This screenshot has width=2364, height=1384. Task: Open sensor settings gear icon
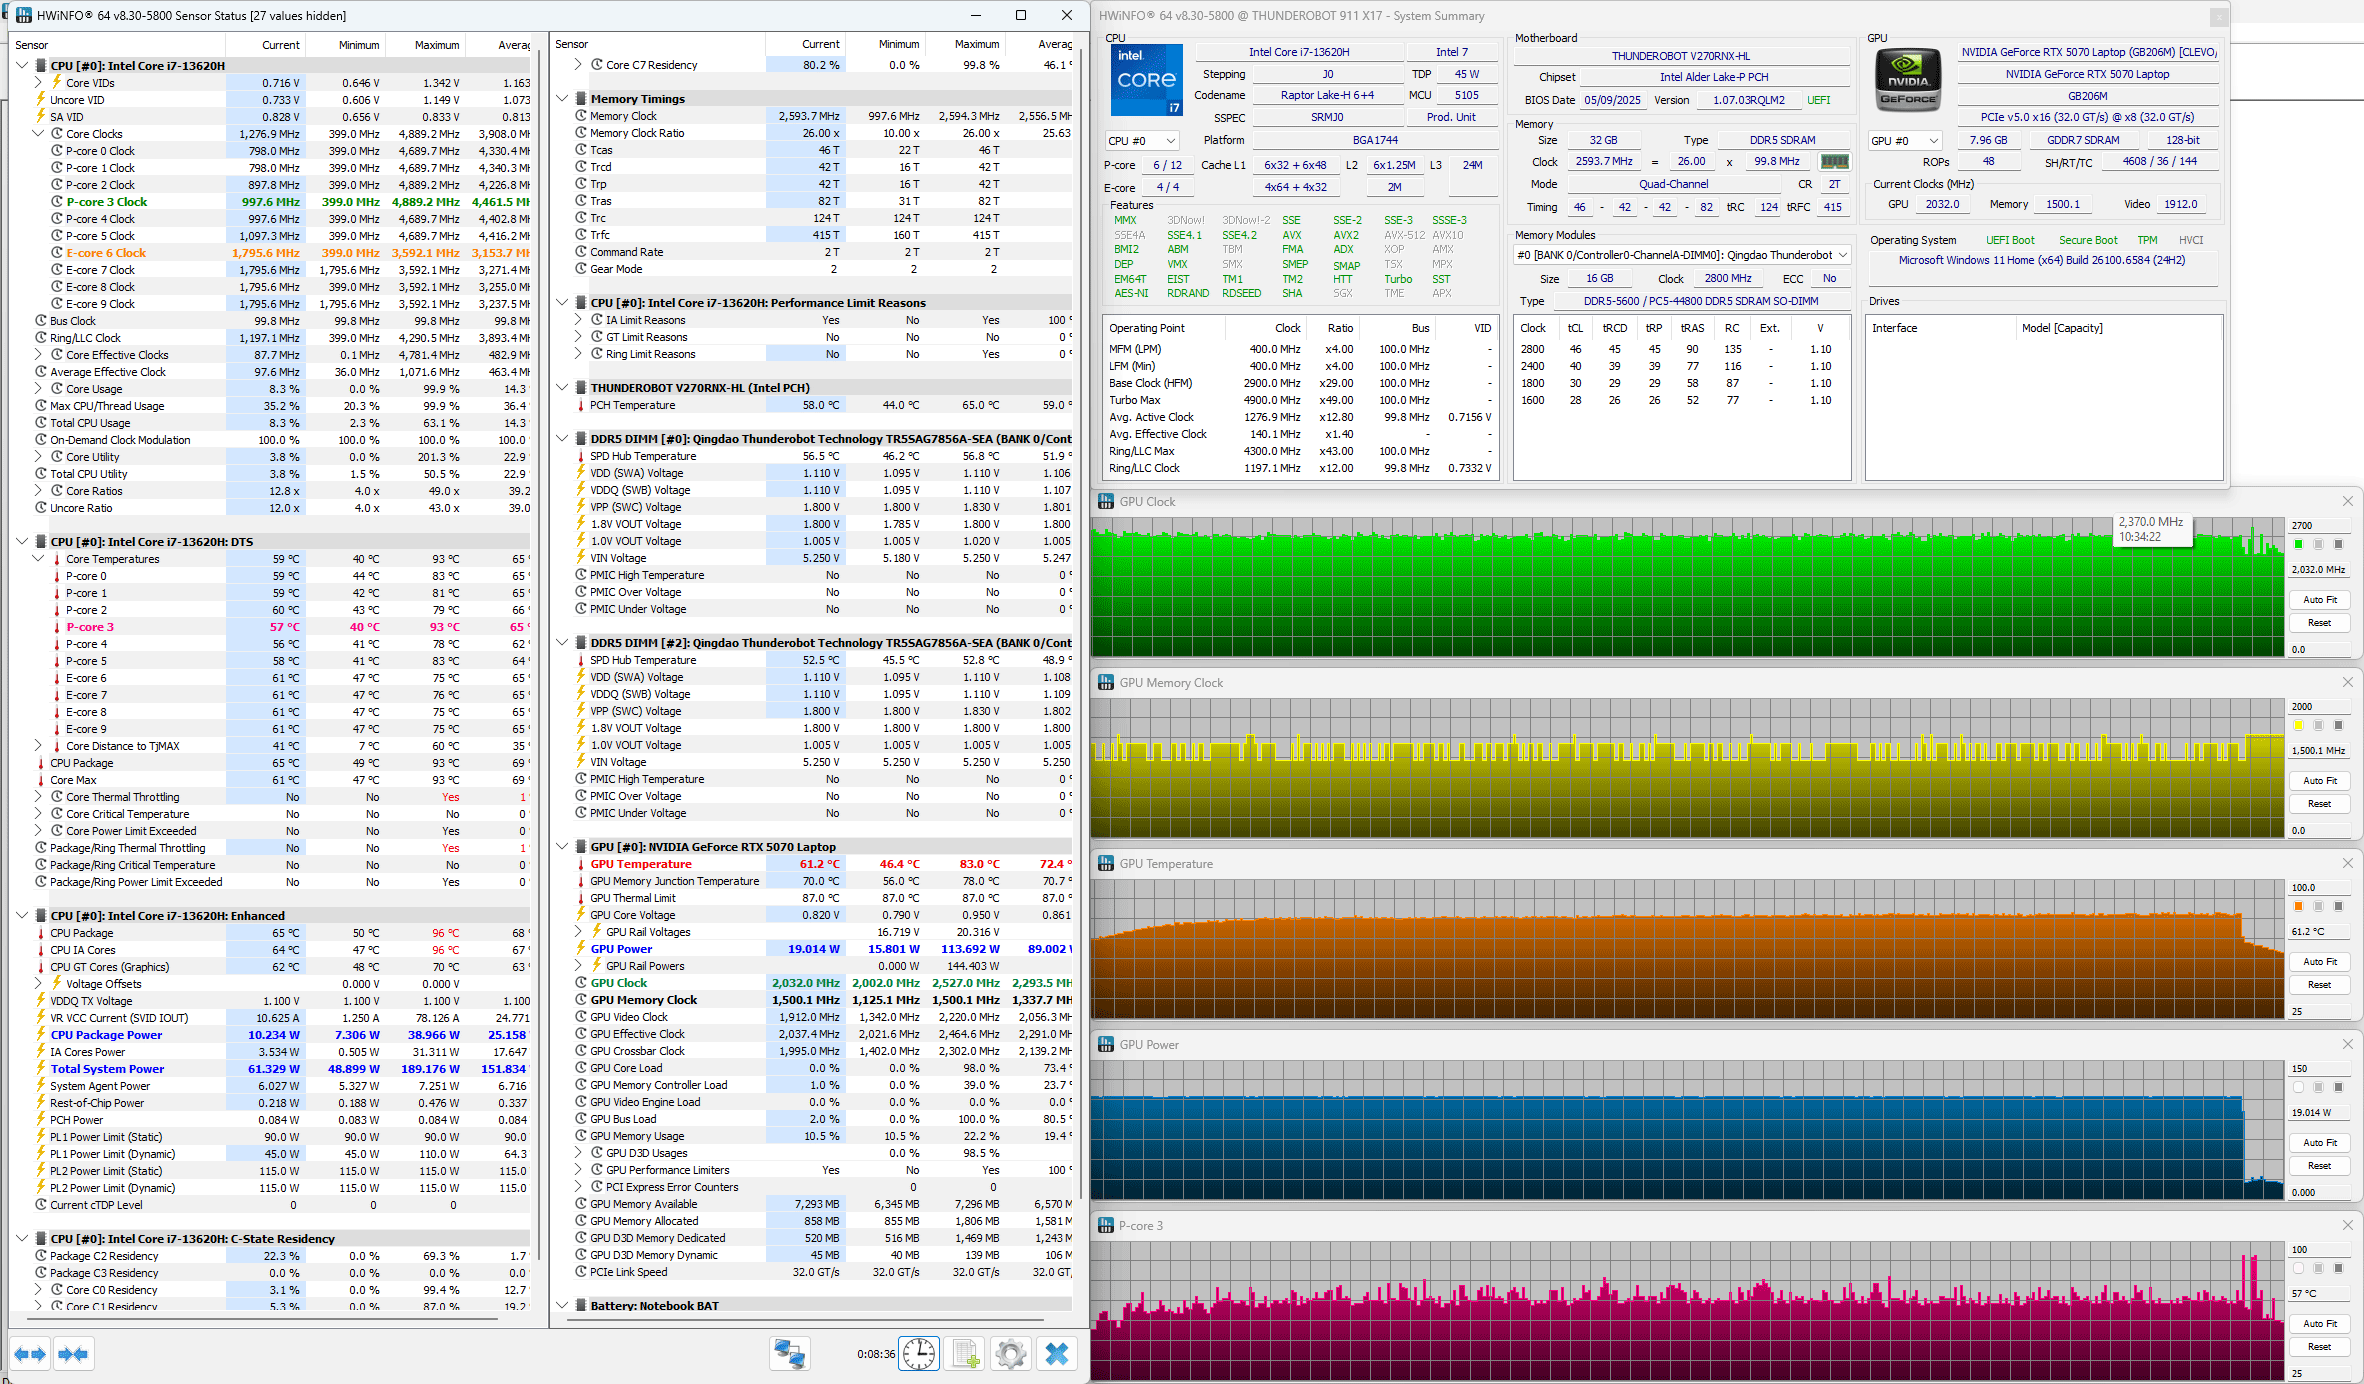(1010, 1354)
